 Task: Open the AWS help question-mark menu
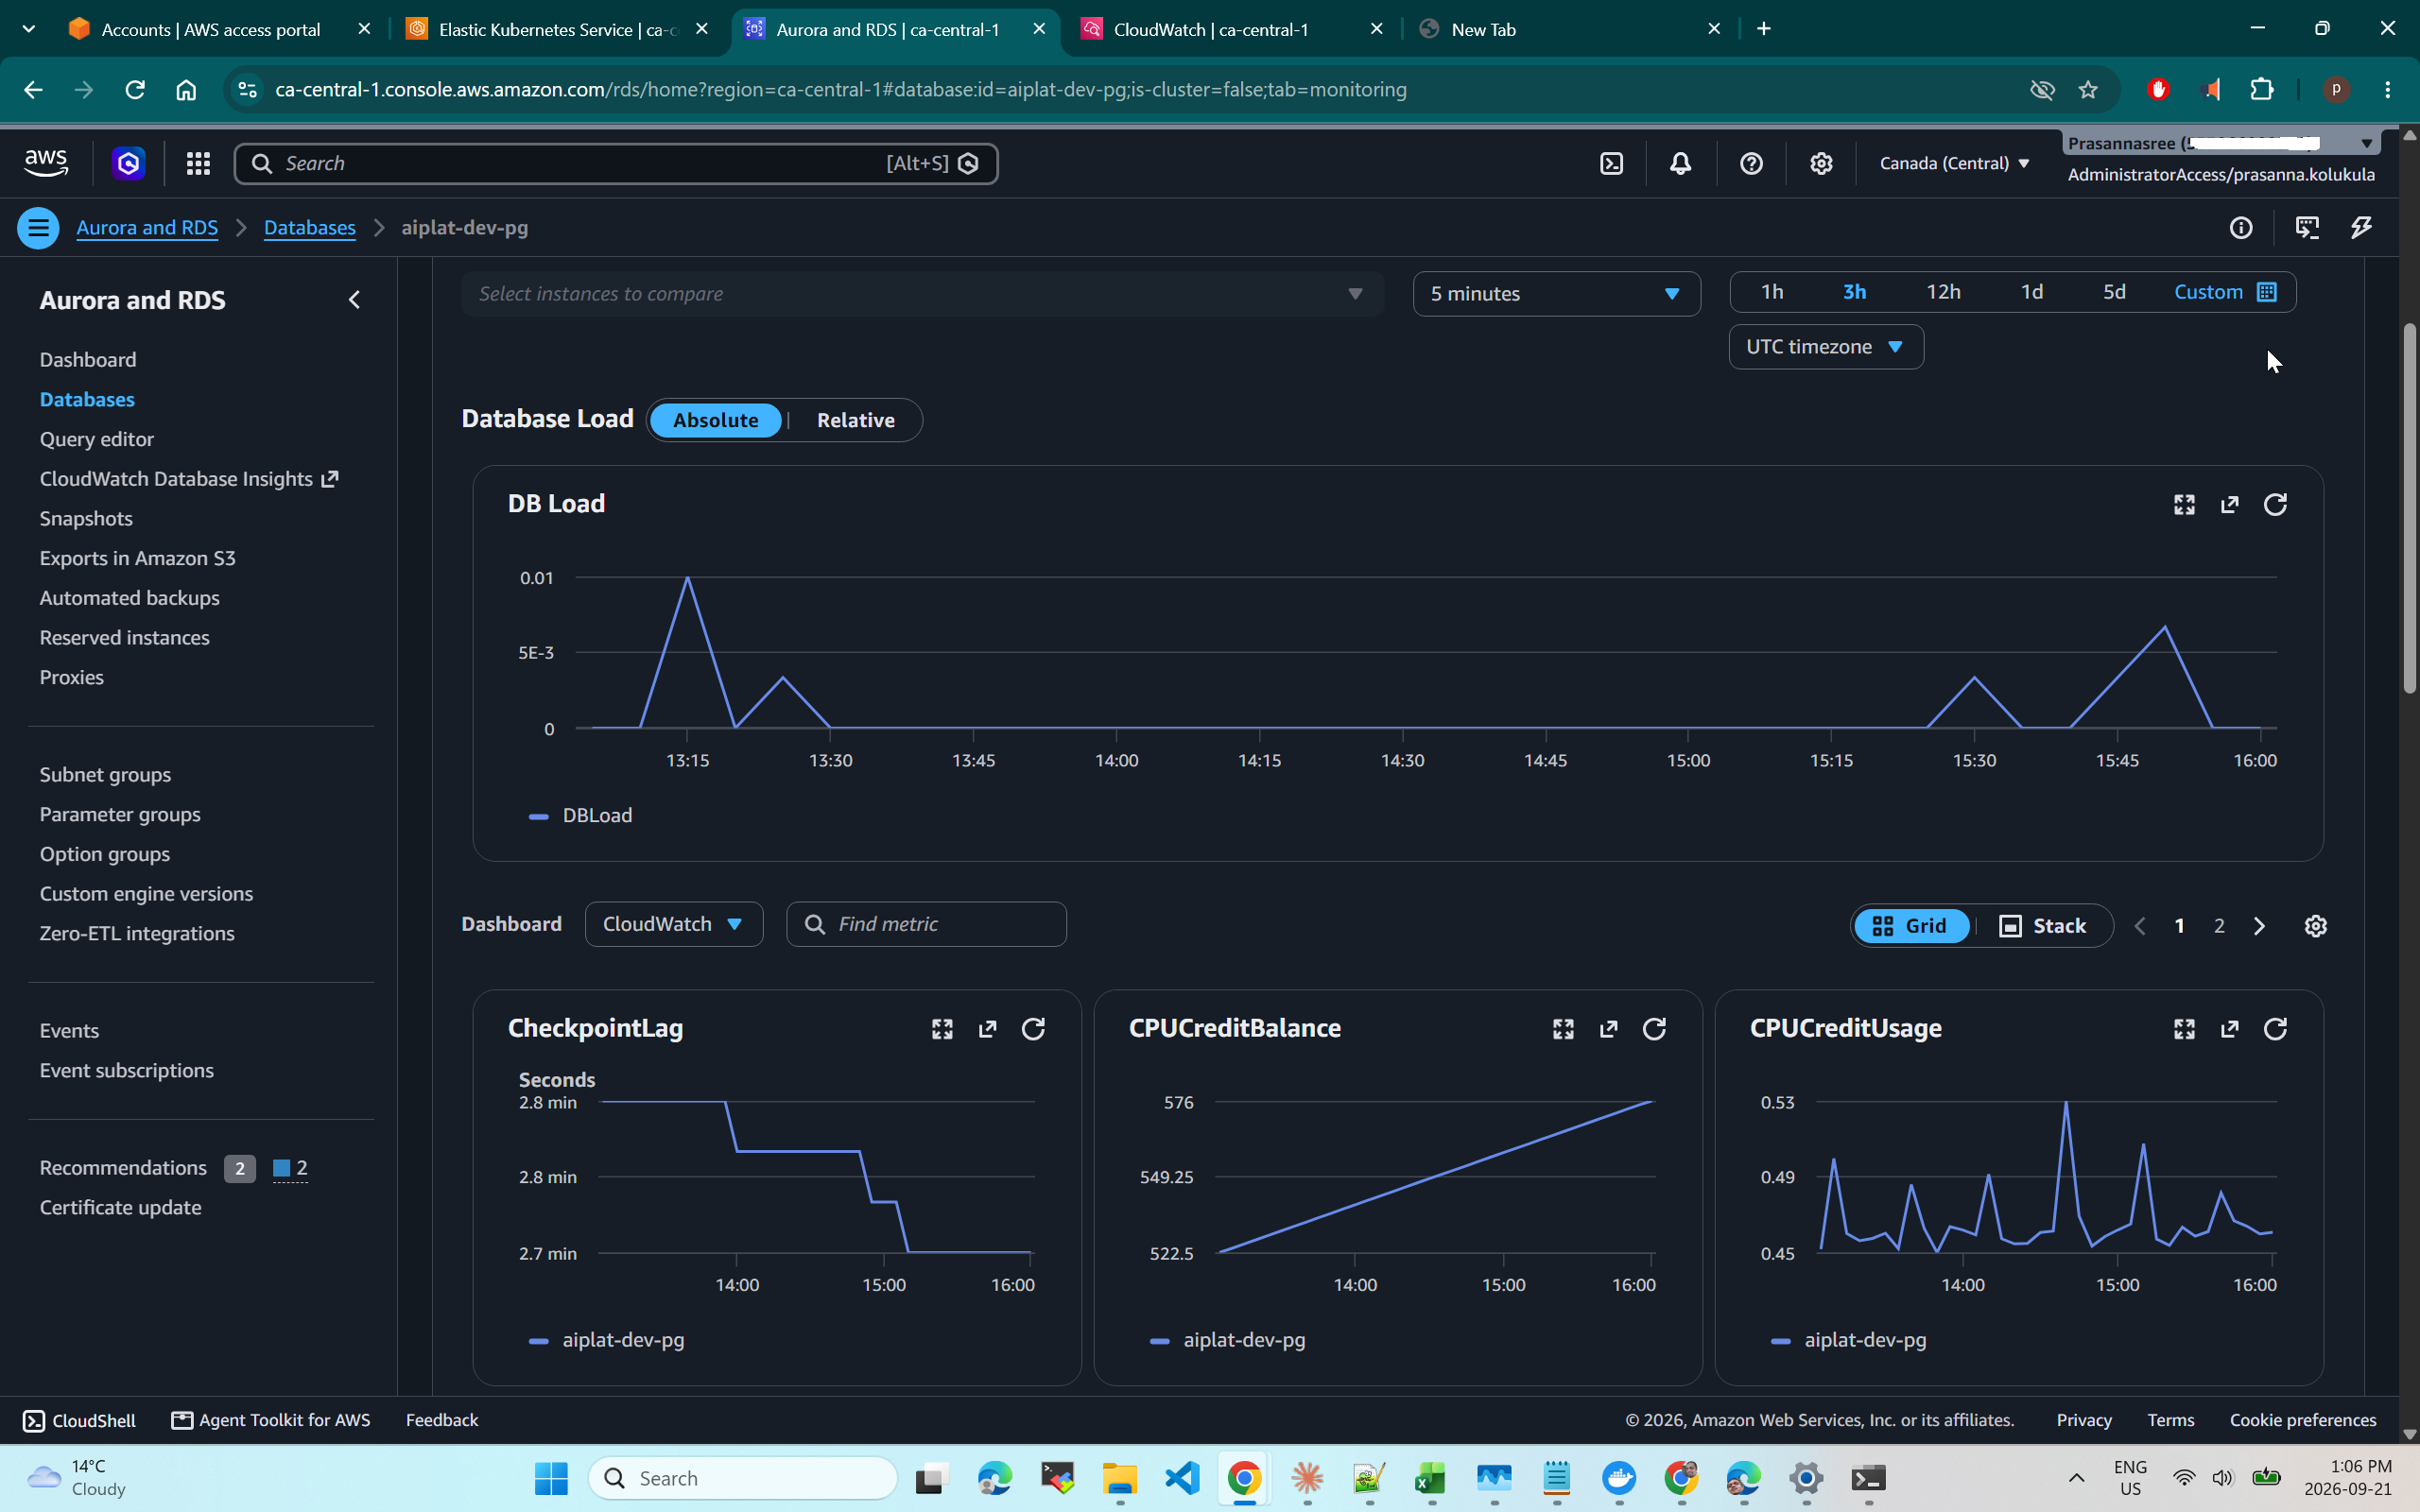pyautogui.click(x=1751, y=163)
